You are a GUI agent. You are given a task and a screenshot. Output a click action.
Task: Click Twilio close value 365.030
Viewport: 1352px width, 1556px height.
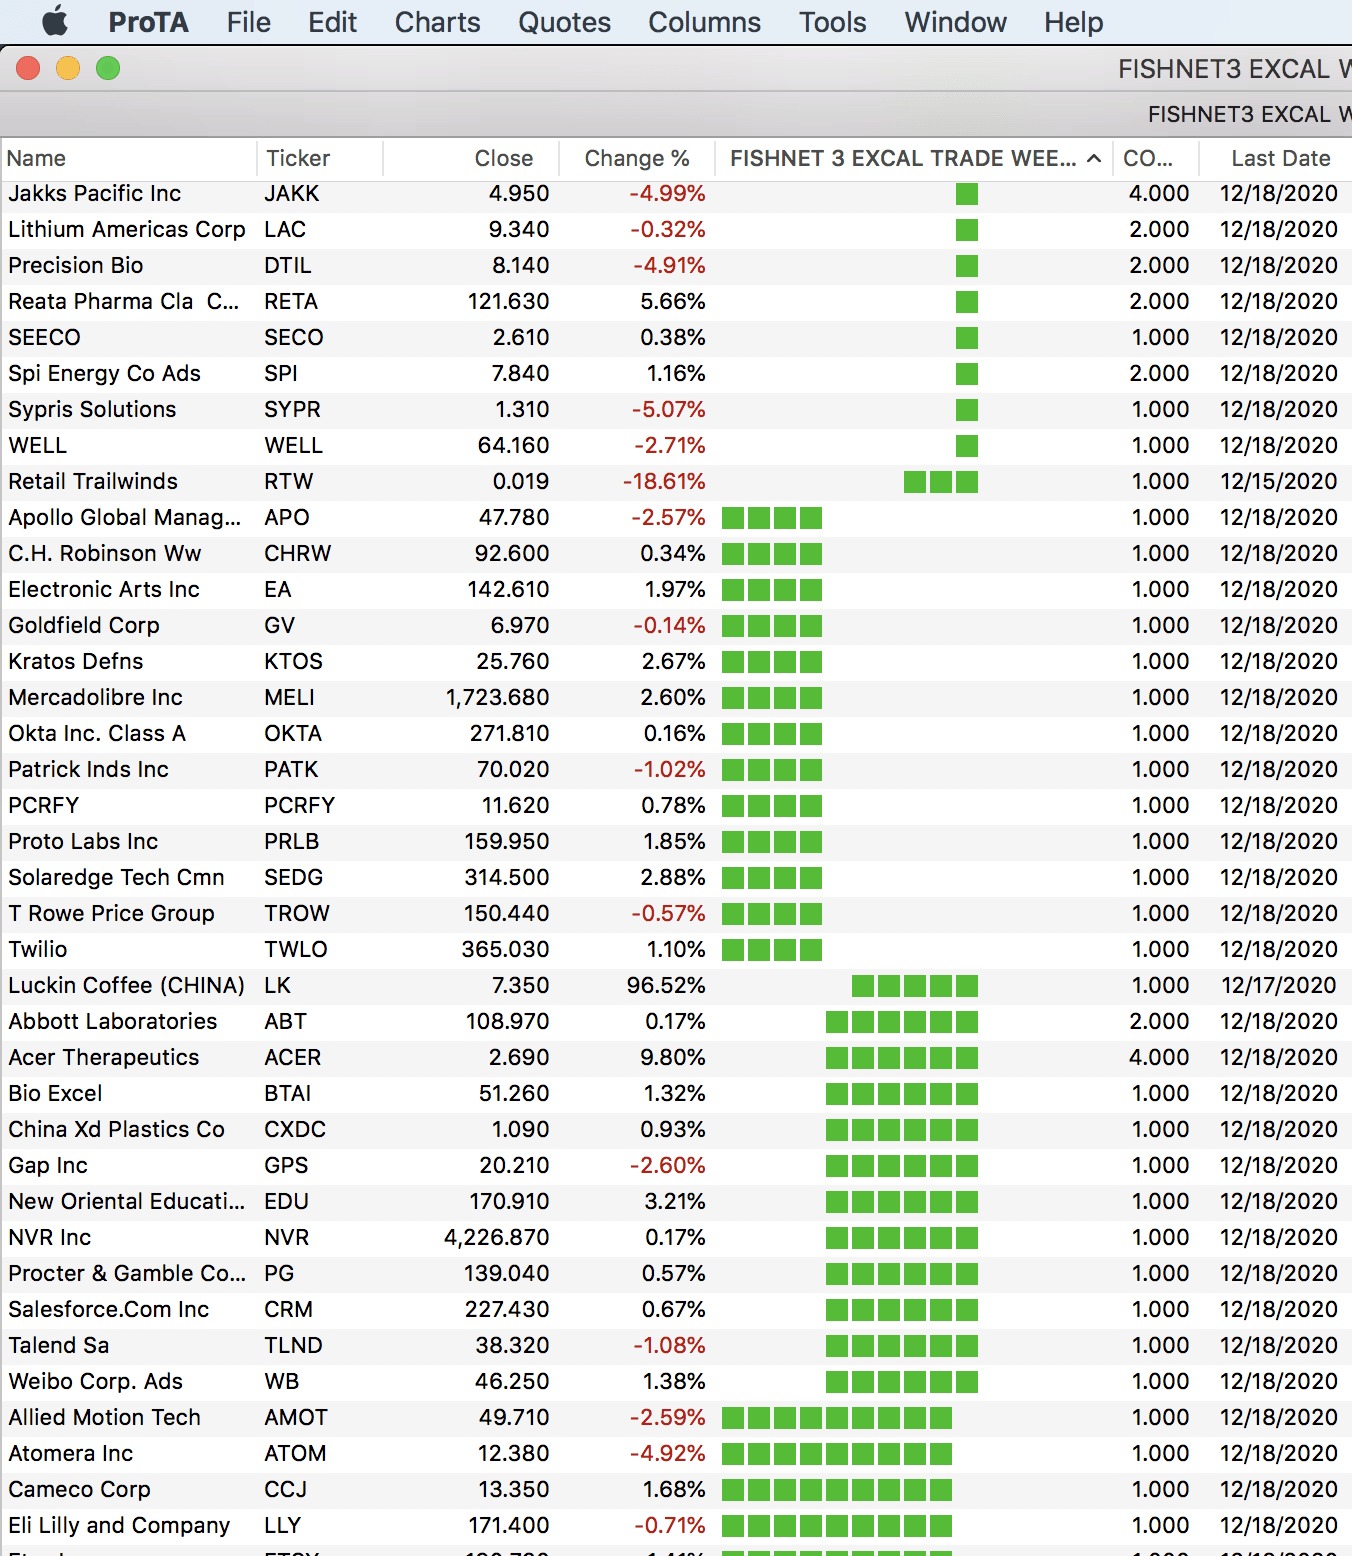tap(505, 950)
